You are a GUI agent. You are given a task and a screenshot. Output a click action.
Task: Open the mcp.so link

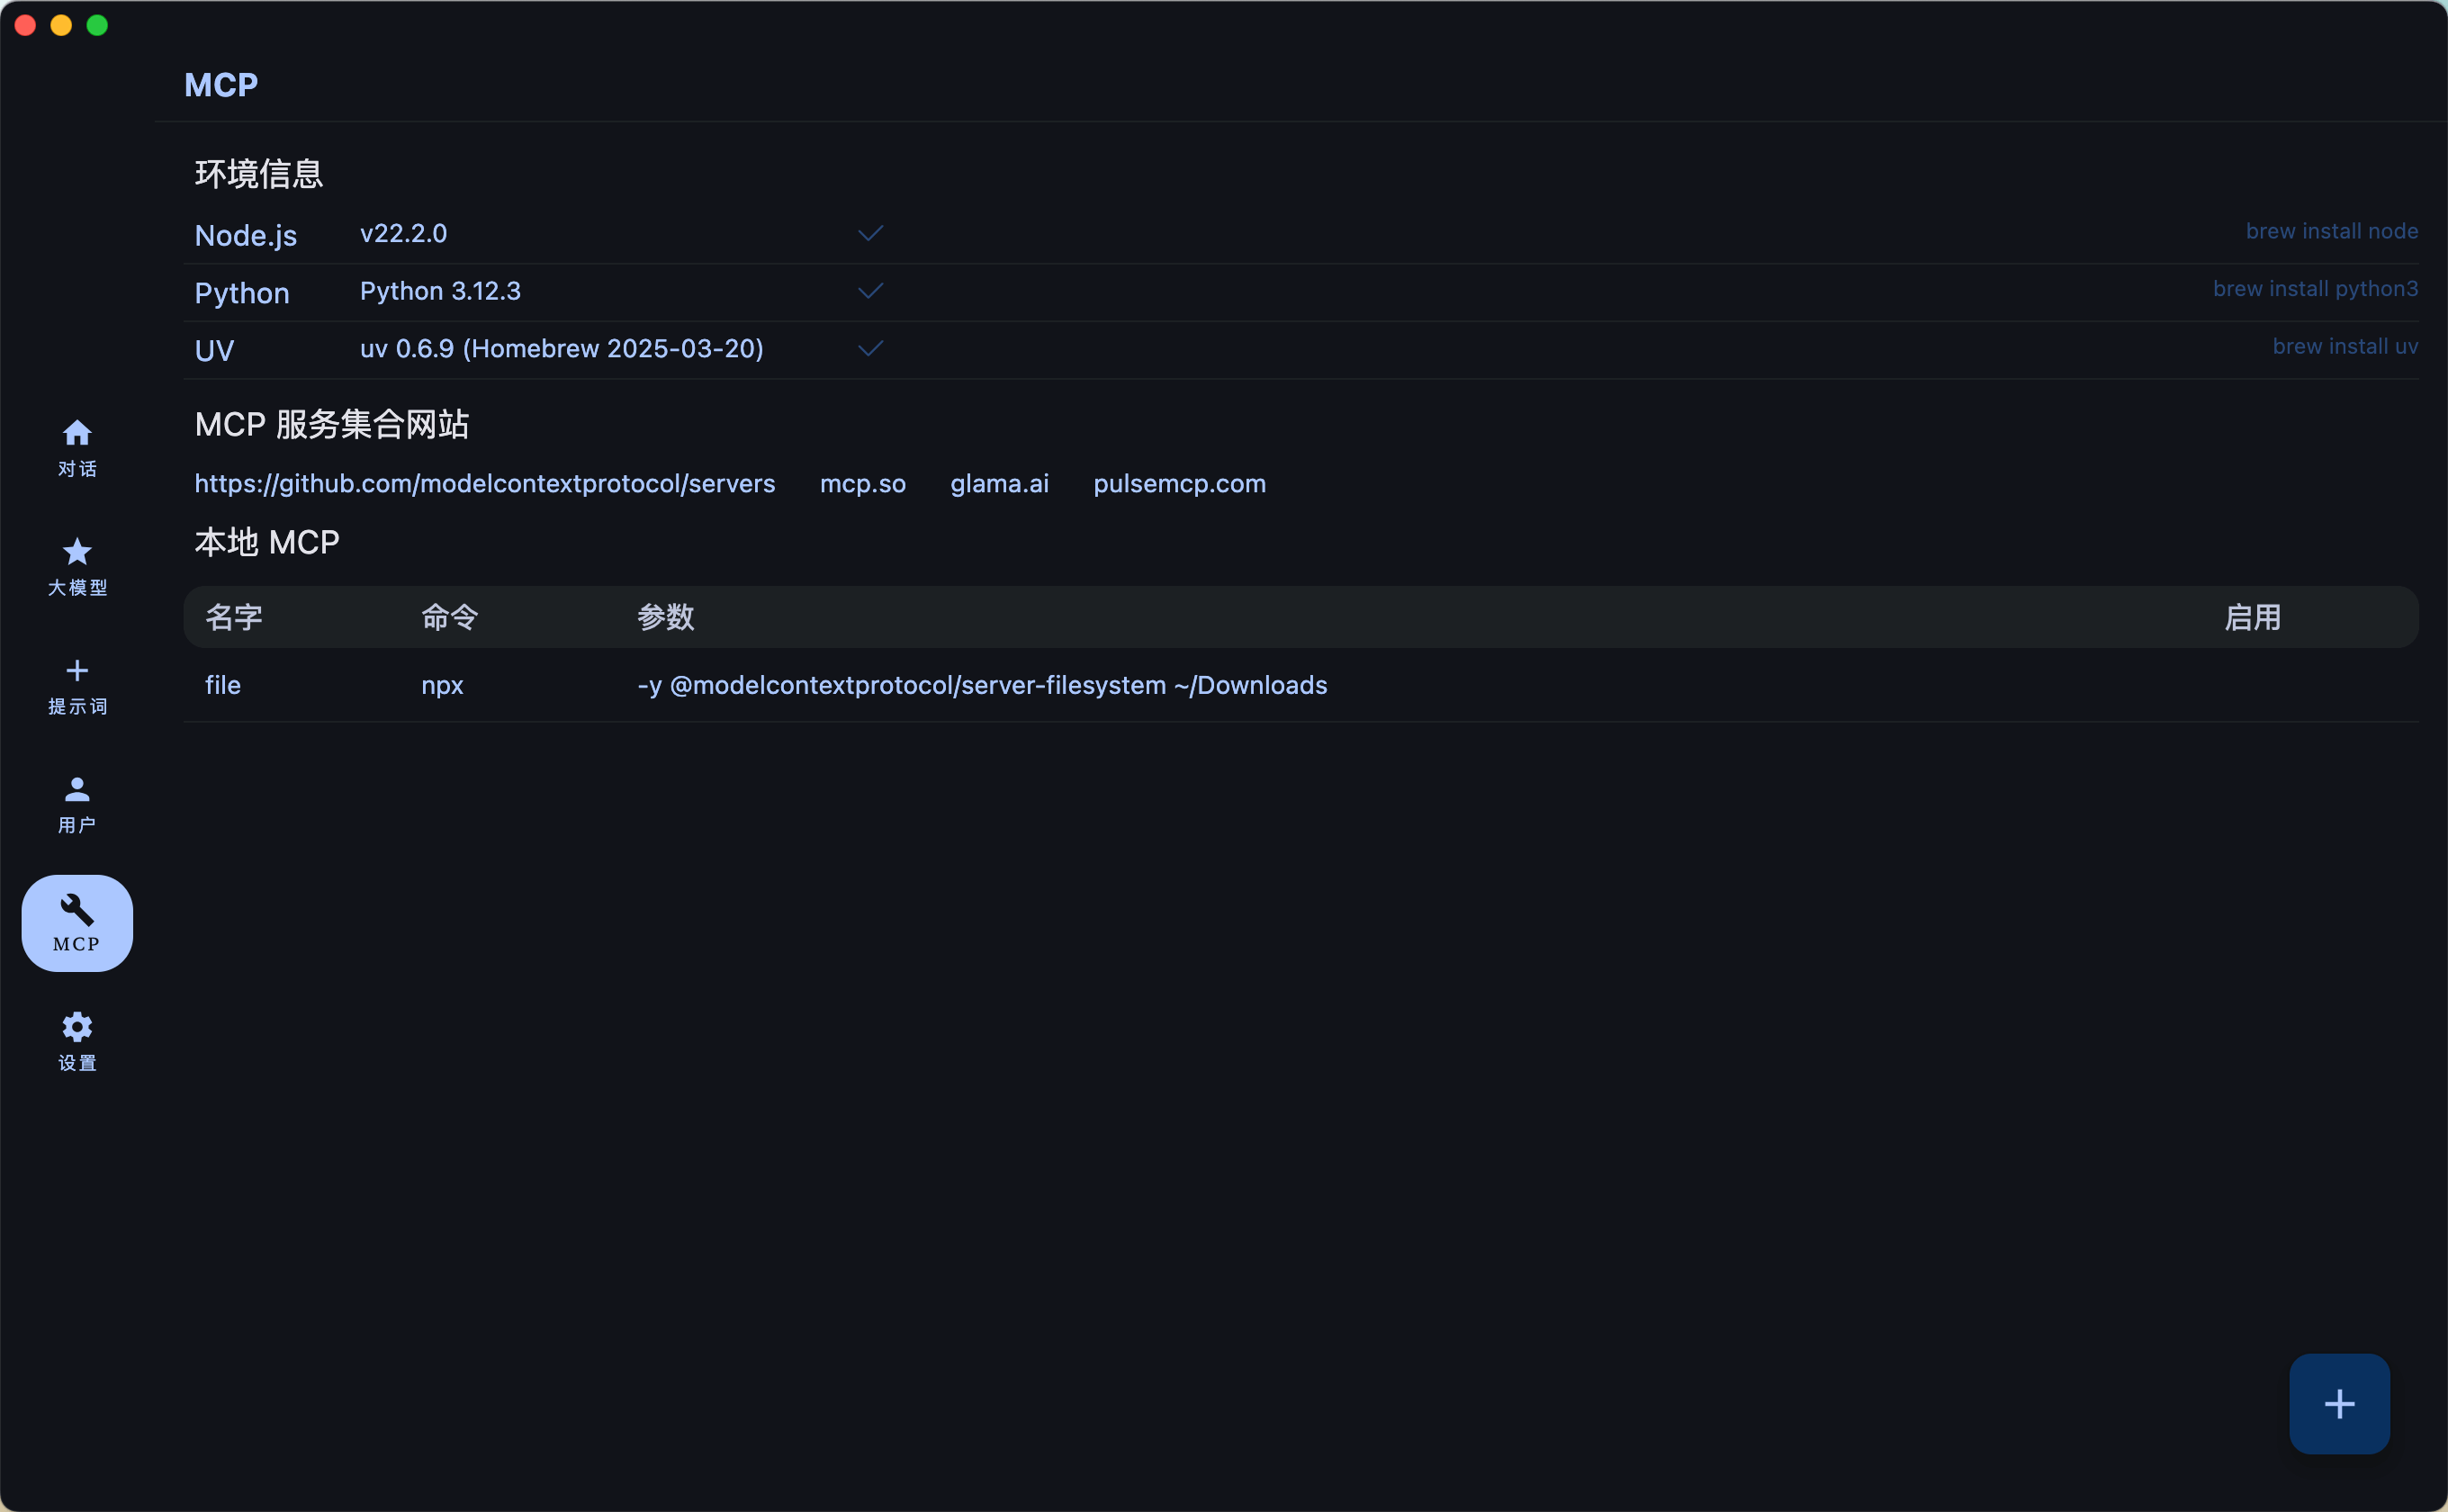click(x=862, y=483)
